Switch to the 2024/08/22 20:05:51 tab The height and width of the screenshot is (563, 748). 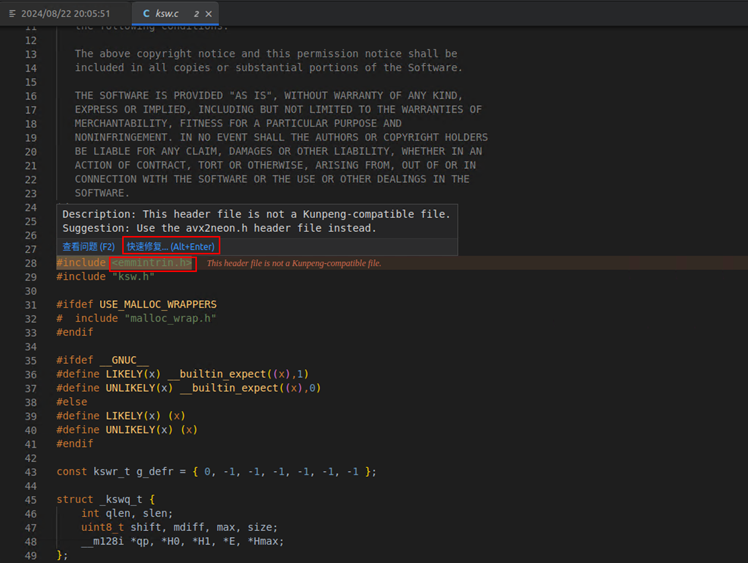point(59,13)
